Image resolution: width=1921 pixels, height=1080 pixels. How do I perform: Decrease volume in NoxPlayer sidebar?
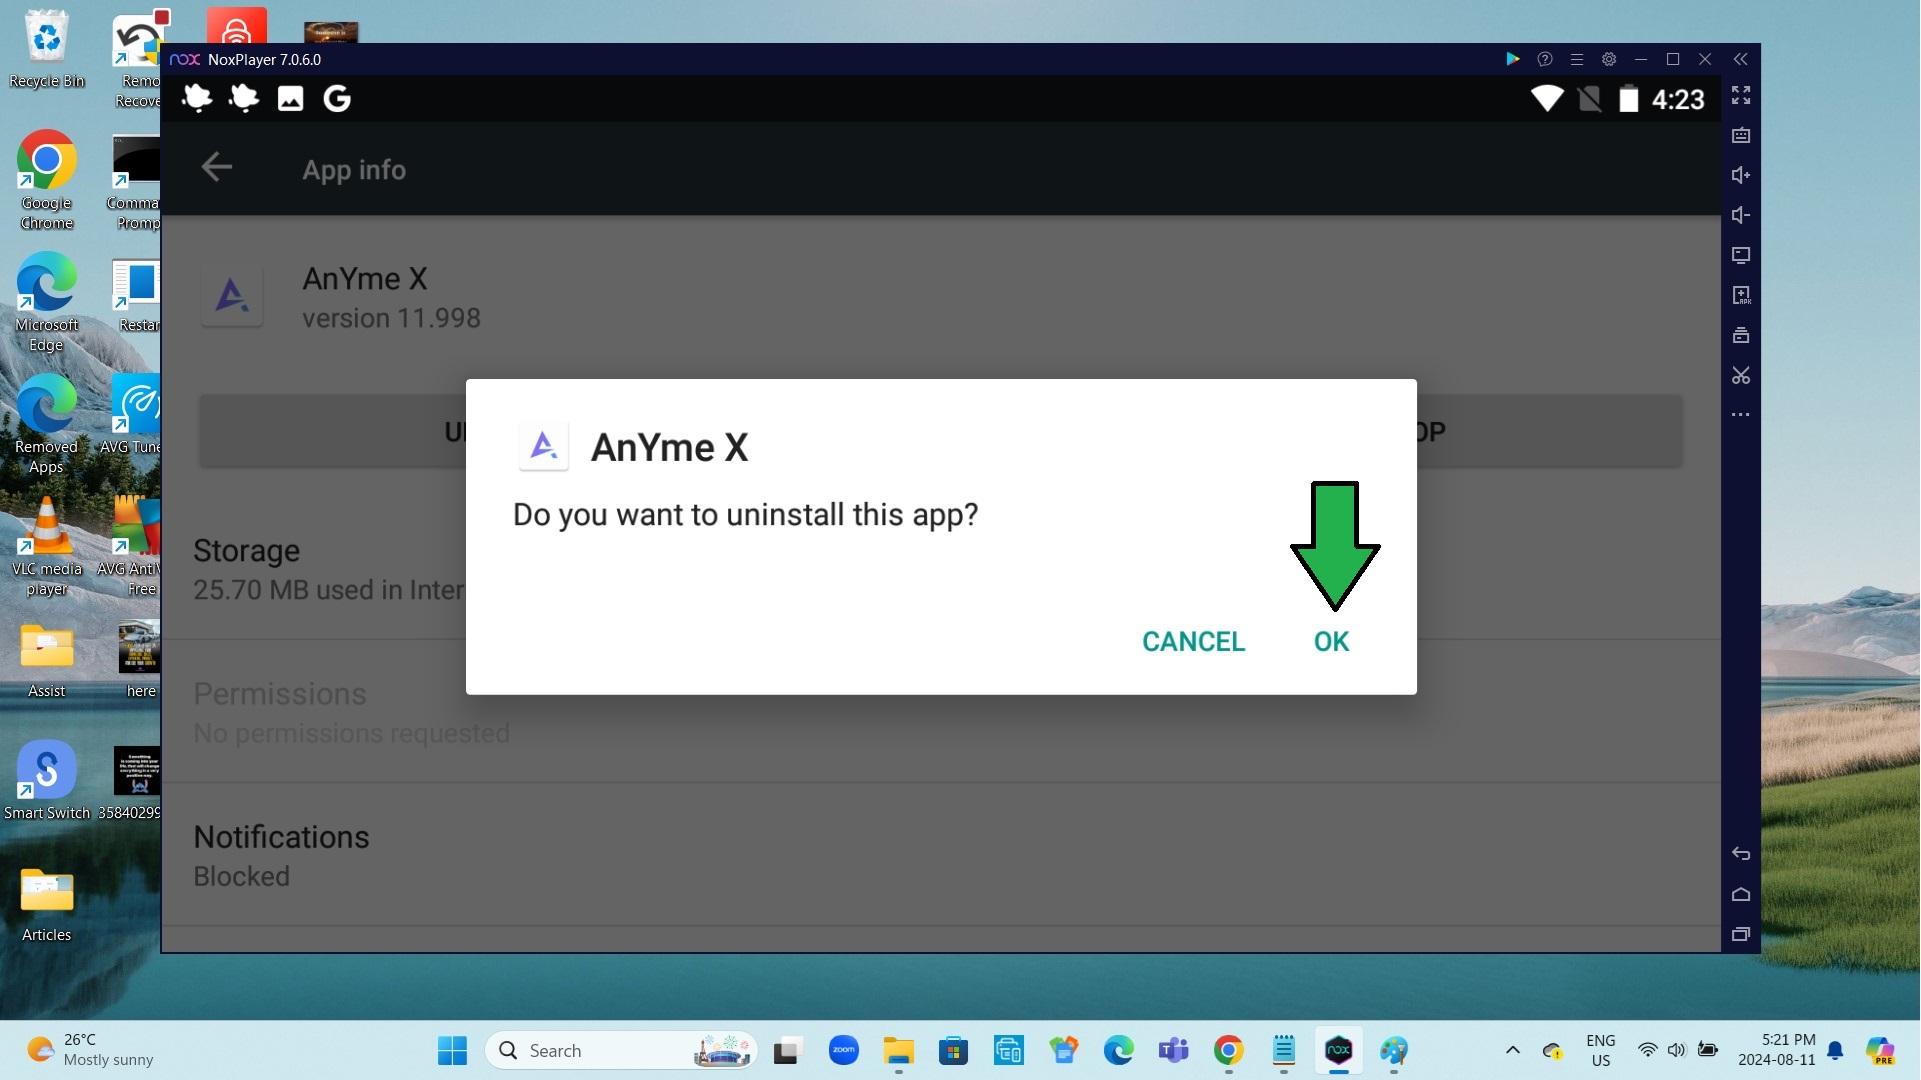pyautogui.click(x=1741, y=215)
